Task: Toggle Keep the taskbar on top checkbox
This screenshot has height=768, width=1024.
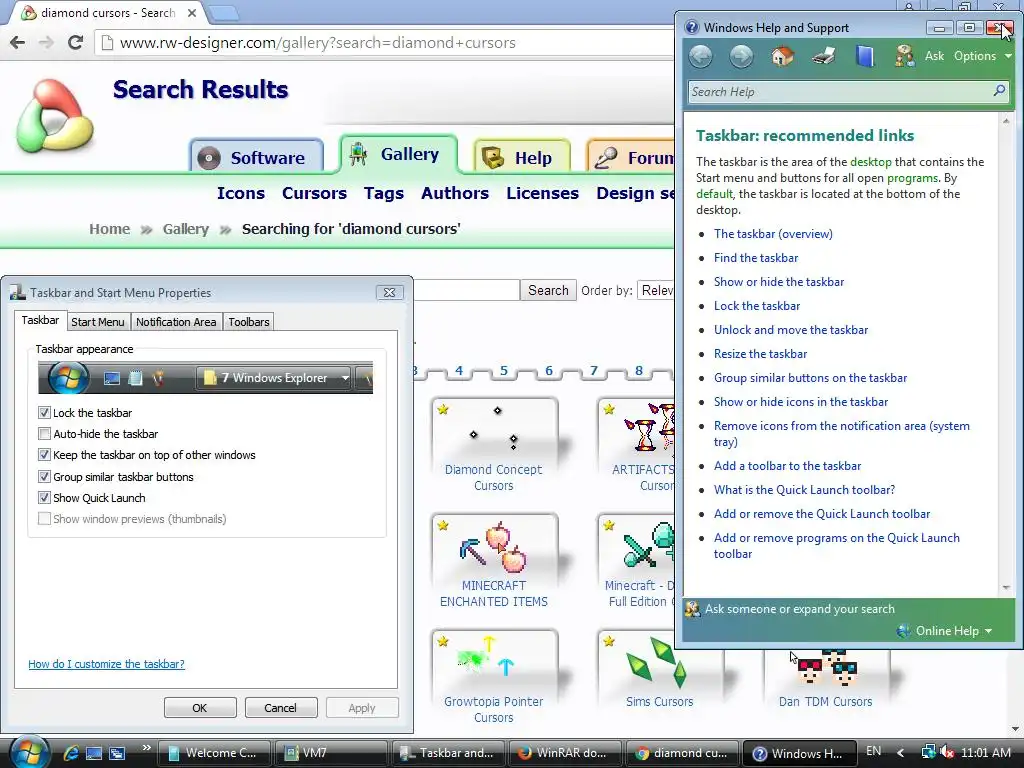Action: click(44, 455)
